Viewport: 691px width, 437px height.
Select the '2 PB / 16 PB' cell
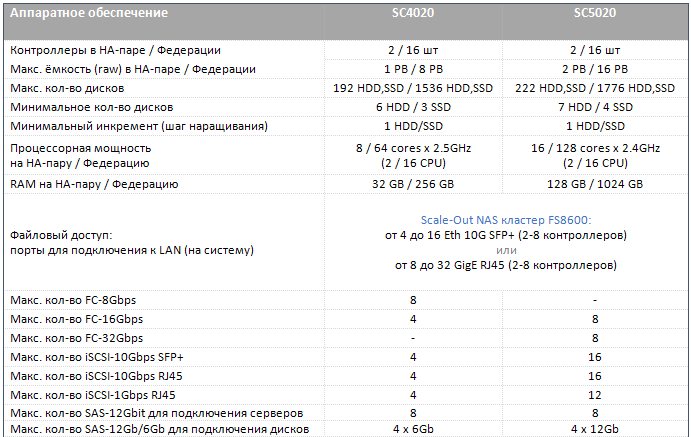pos(594,69)
